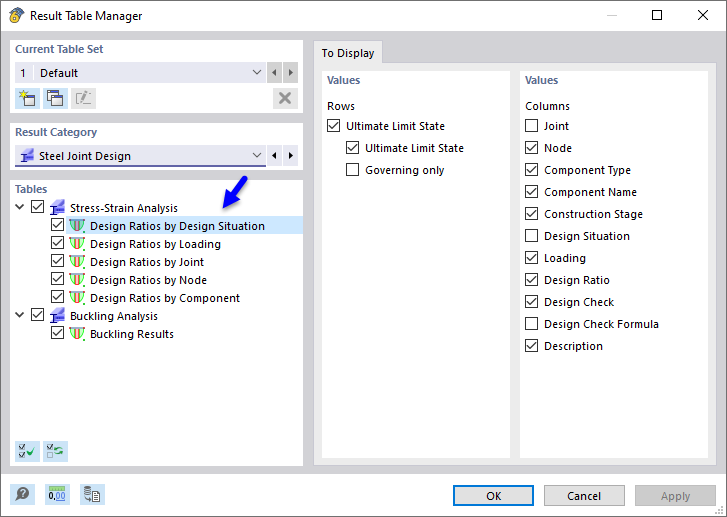Open the help search icon
This screenshot has width=727, height=517.
pyautogui.click(x=22, y=494)
